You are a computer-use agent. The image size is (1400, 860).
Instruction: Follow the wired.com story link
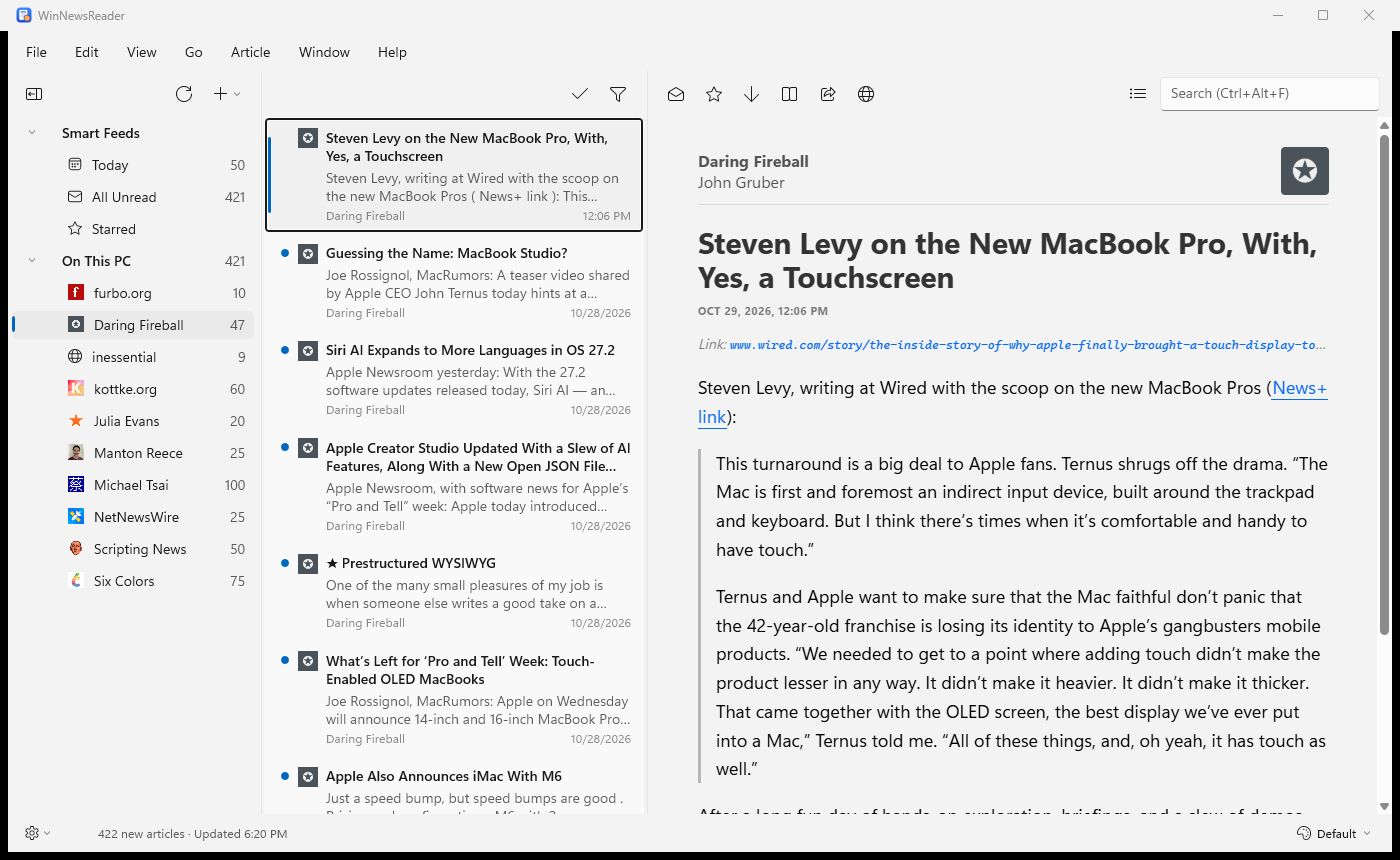[1028, 345]
